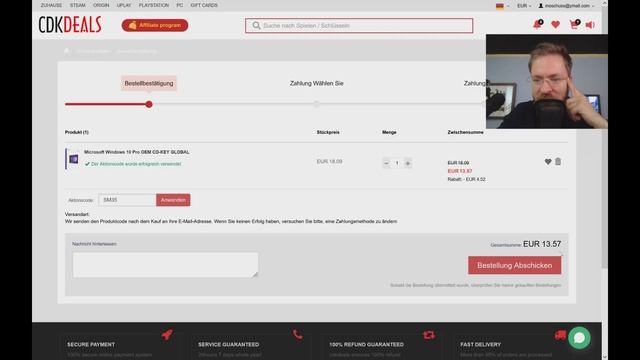Click the Fast Delivery truck icon
This screenshot has width=640, height=360.
[560, 335]
